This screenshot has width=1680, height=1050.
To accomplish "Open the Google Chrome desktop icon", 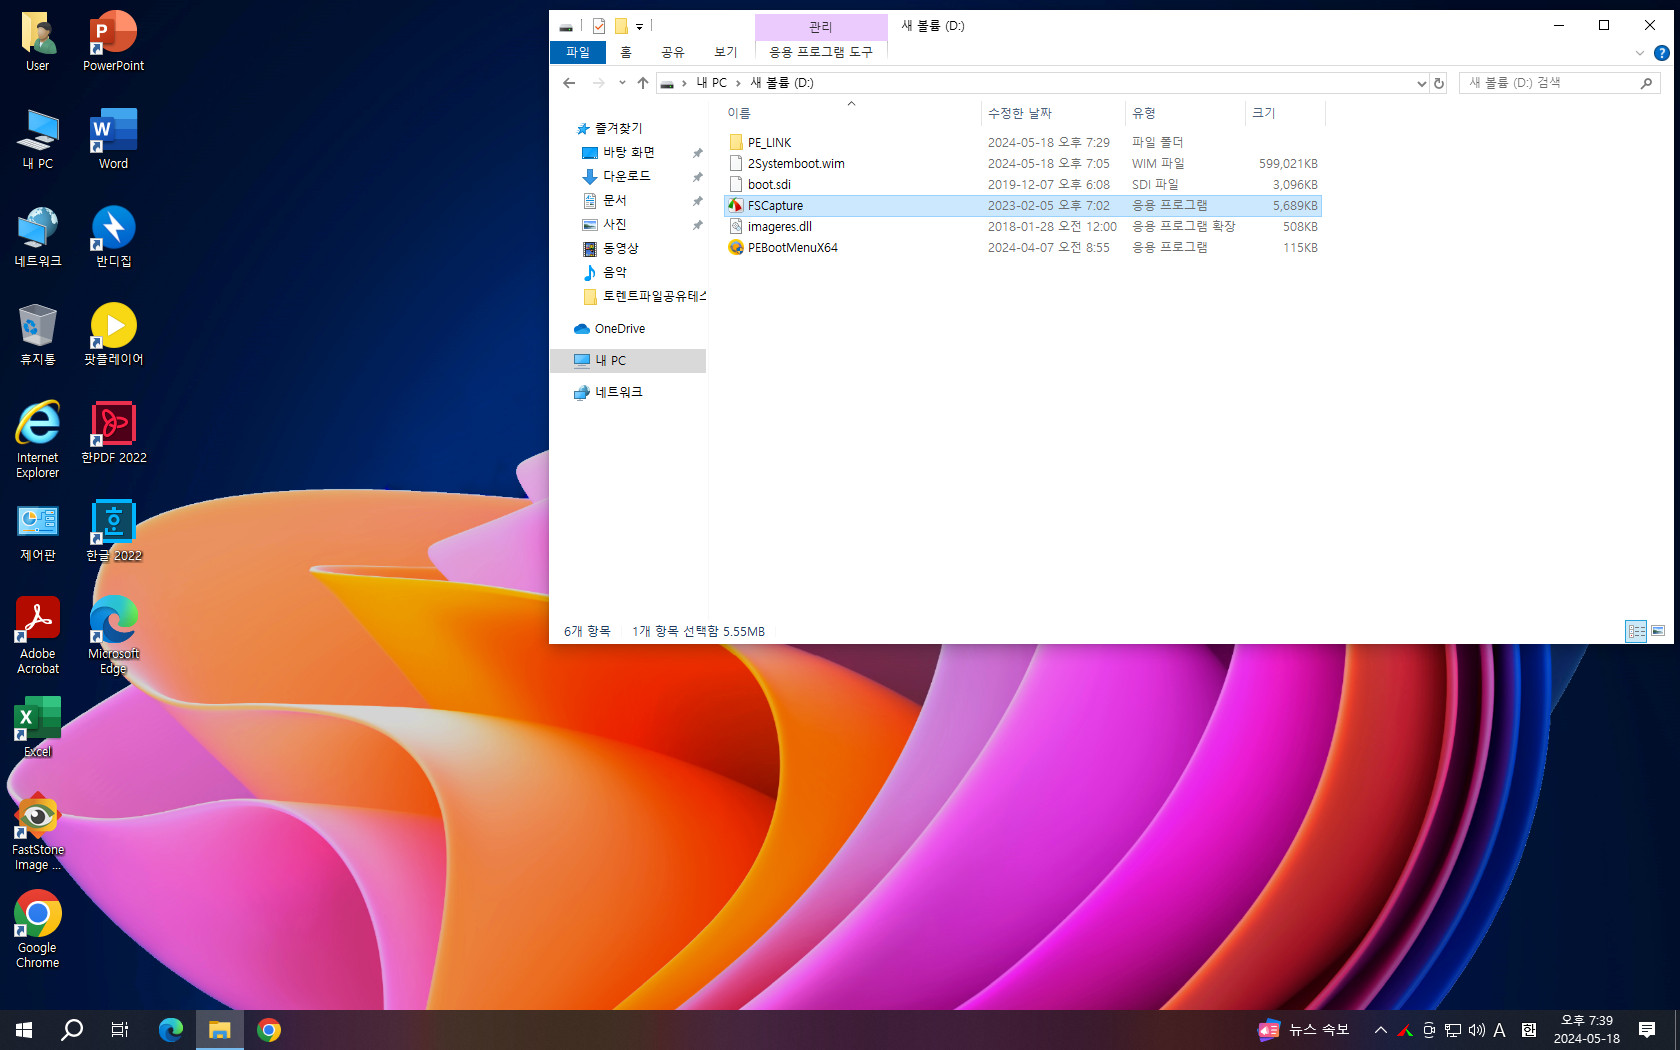I will 38,930.
